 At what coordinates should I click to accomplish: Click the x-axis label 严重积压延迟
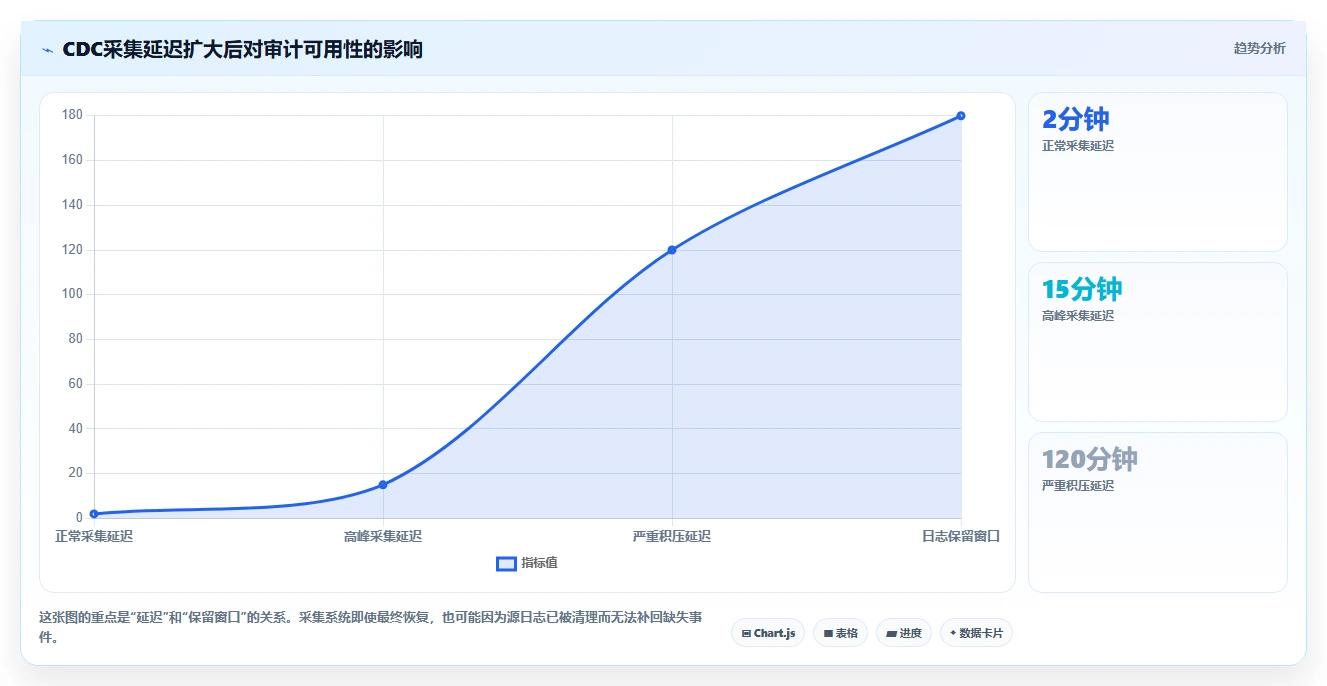[672, 536]
